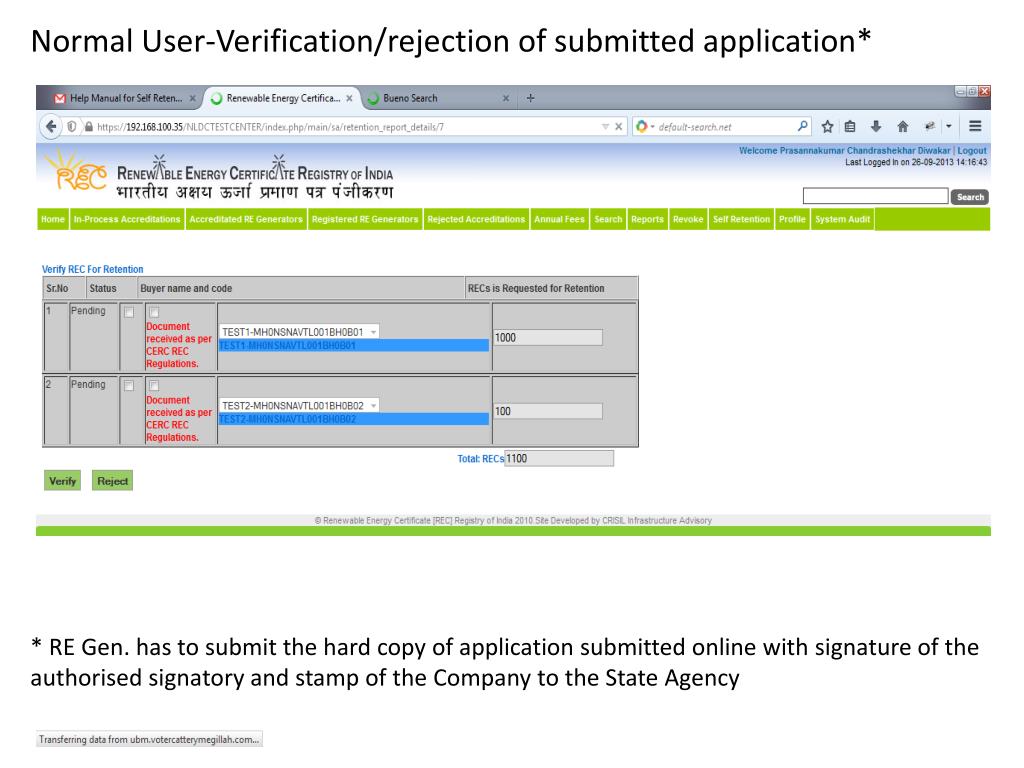This screenshot has width=1024, height=768.
Task: Tick row 2 status checkbox
Action: click(x=129, y=386)
